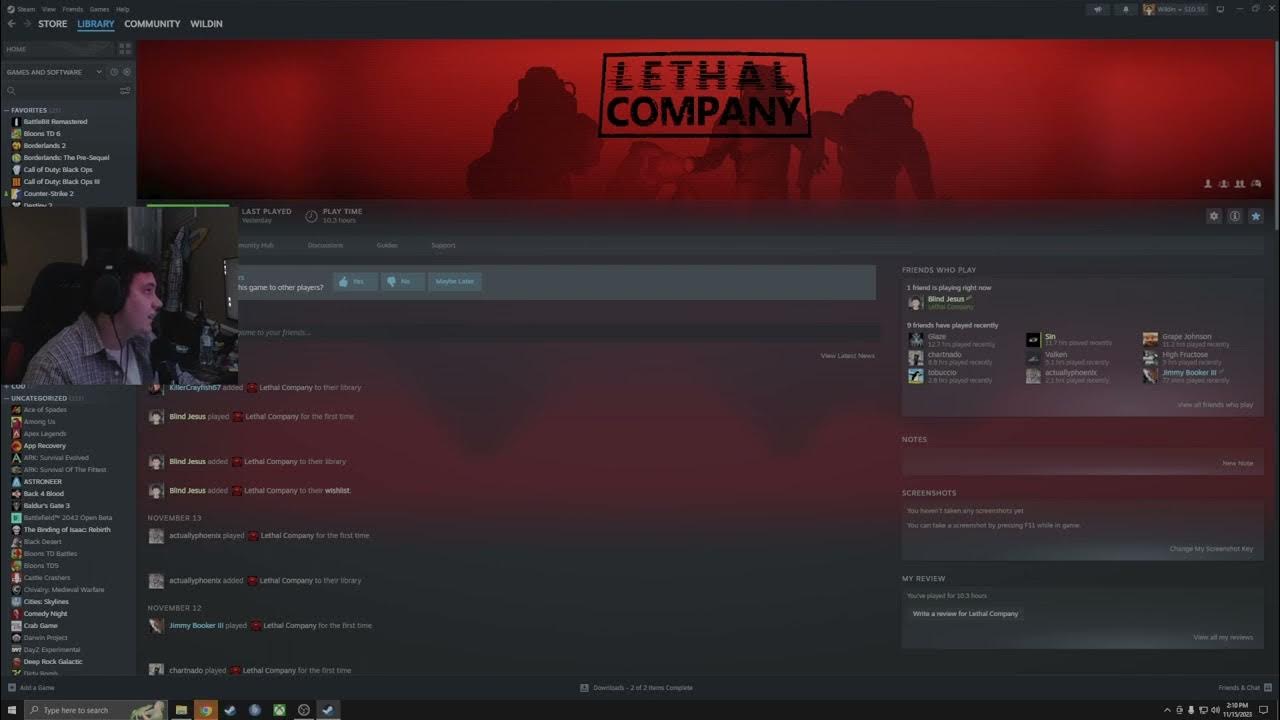Select Call of Duty: Black Ops III
1280x720 pixels.
pyautogui.click(x=61, y=182)
